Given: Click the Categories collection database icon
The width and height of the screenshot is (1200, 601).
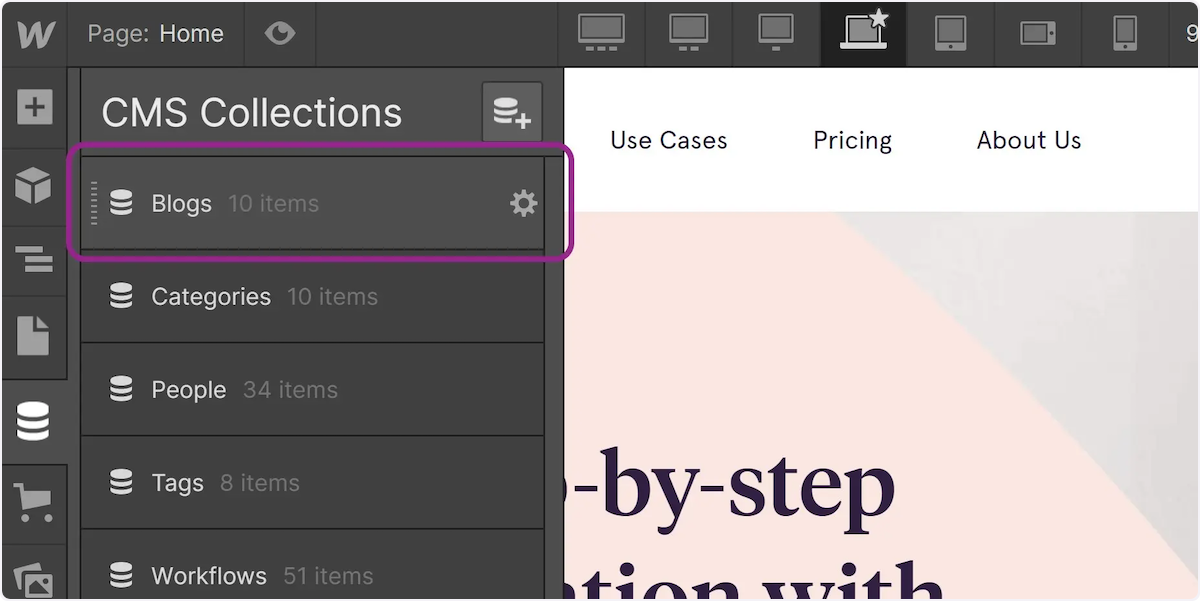Looking at the screenshot, I should click(x=121, y=297).
